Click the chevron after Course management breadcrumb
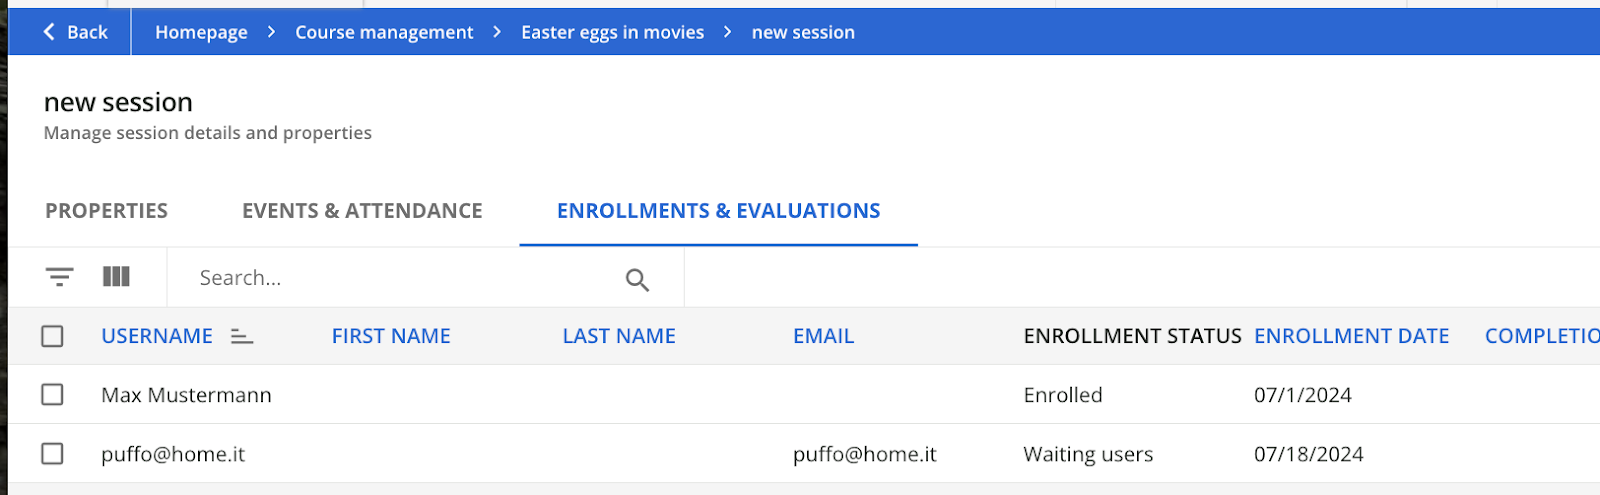 (497, 32)
